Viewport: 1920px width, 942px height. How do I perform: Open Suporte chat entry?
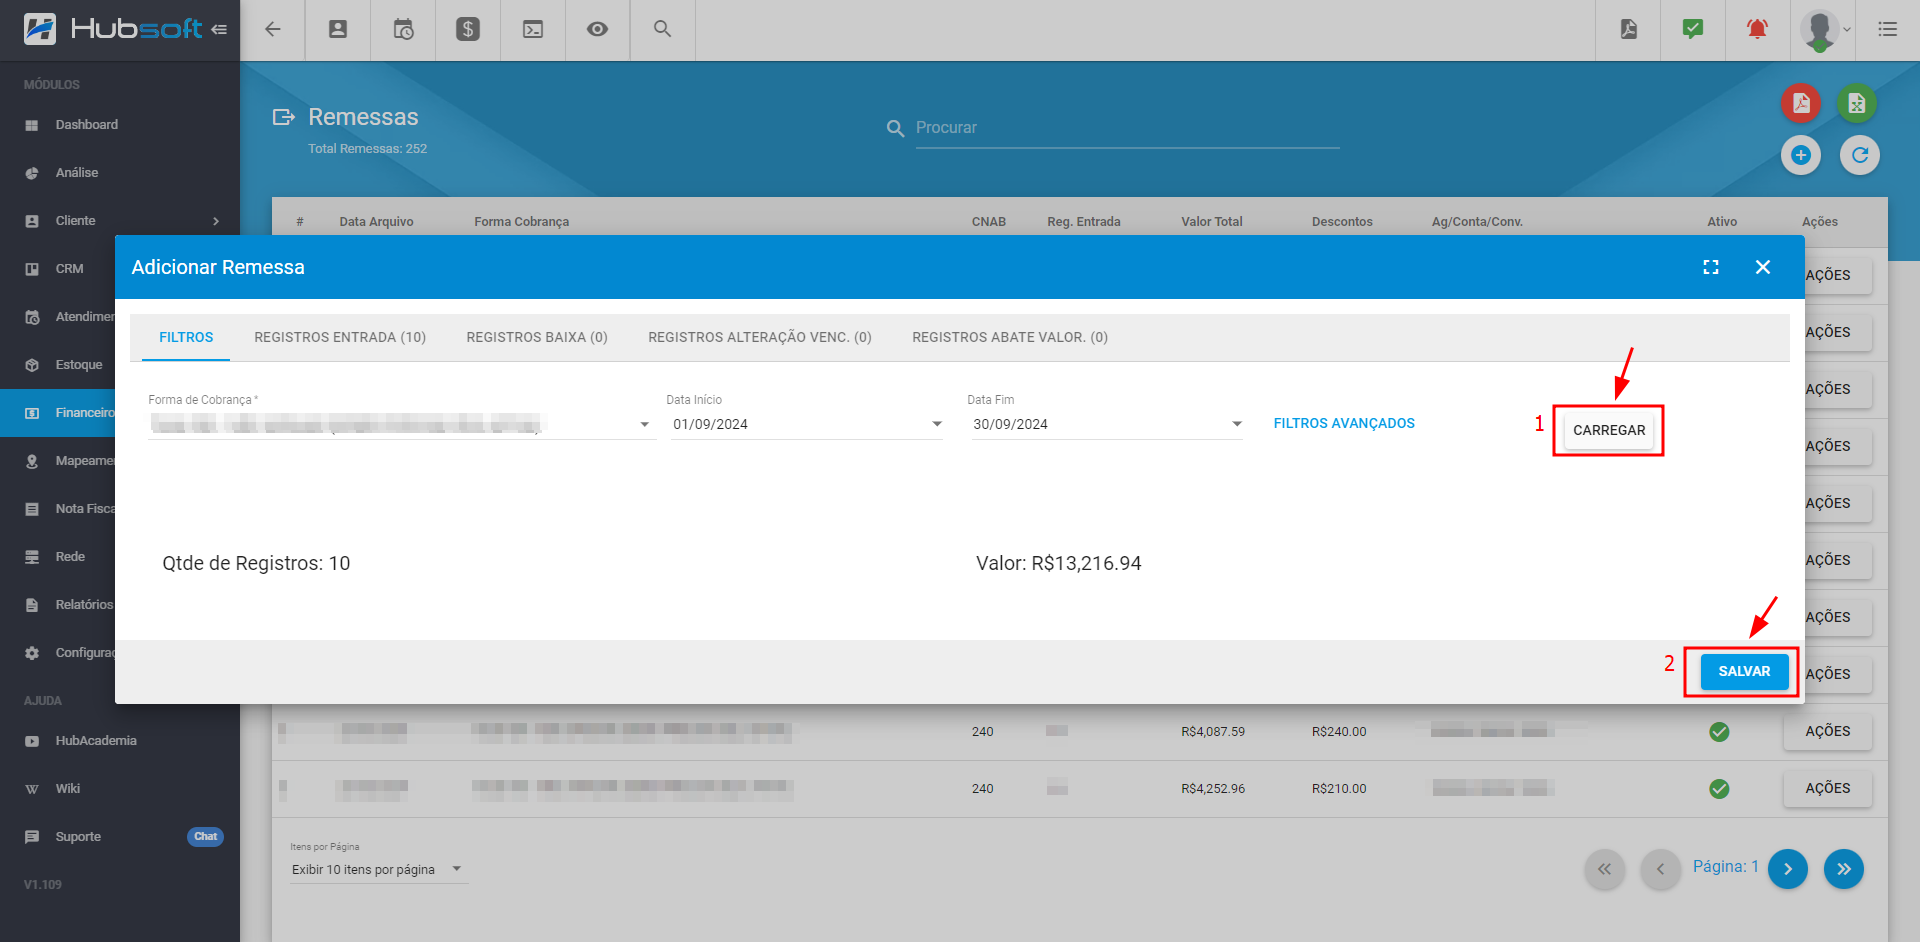[120, 837]
